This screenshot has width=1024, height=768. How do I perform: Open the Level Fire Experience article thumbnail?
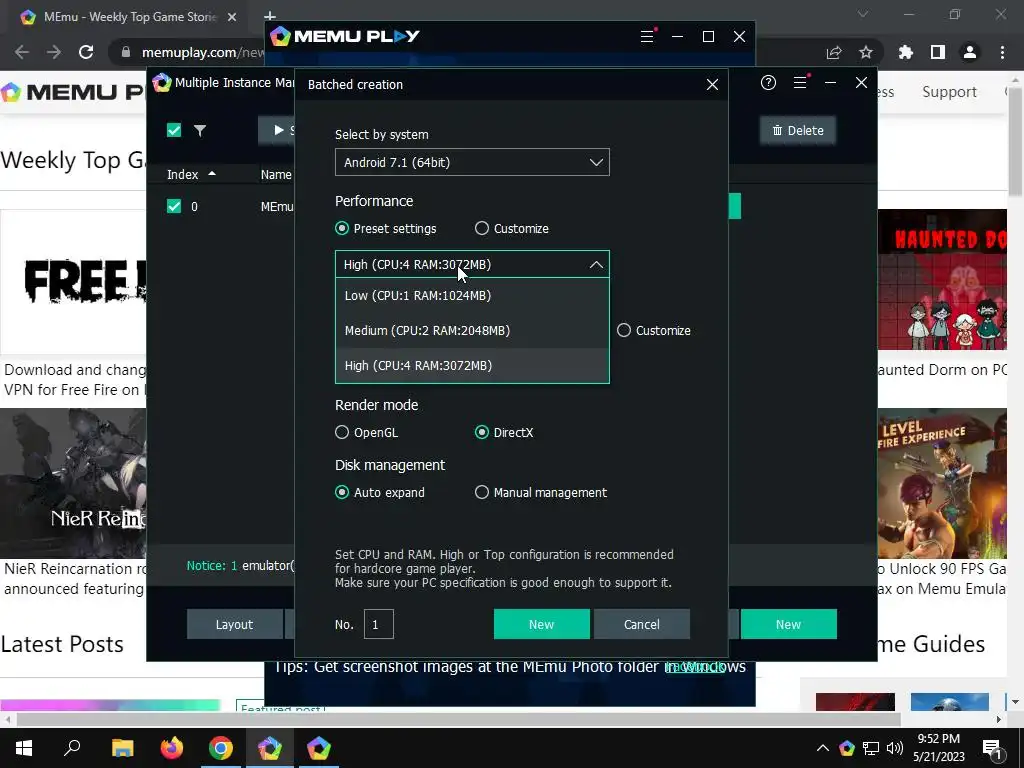tap(942, 483)
